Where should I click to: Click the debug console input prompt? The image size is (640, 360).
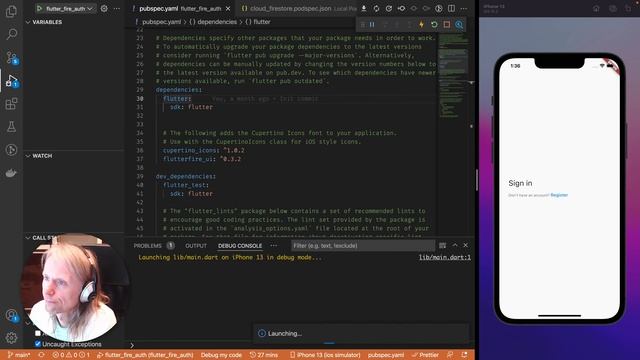tap(302, 345)
